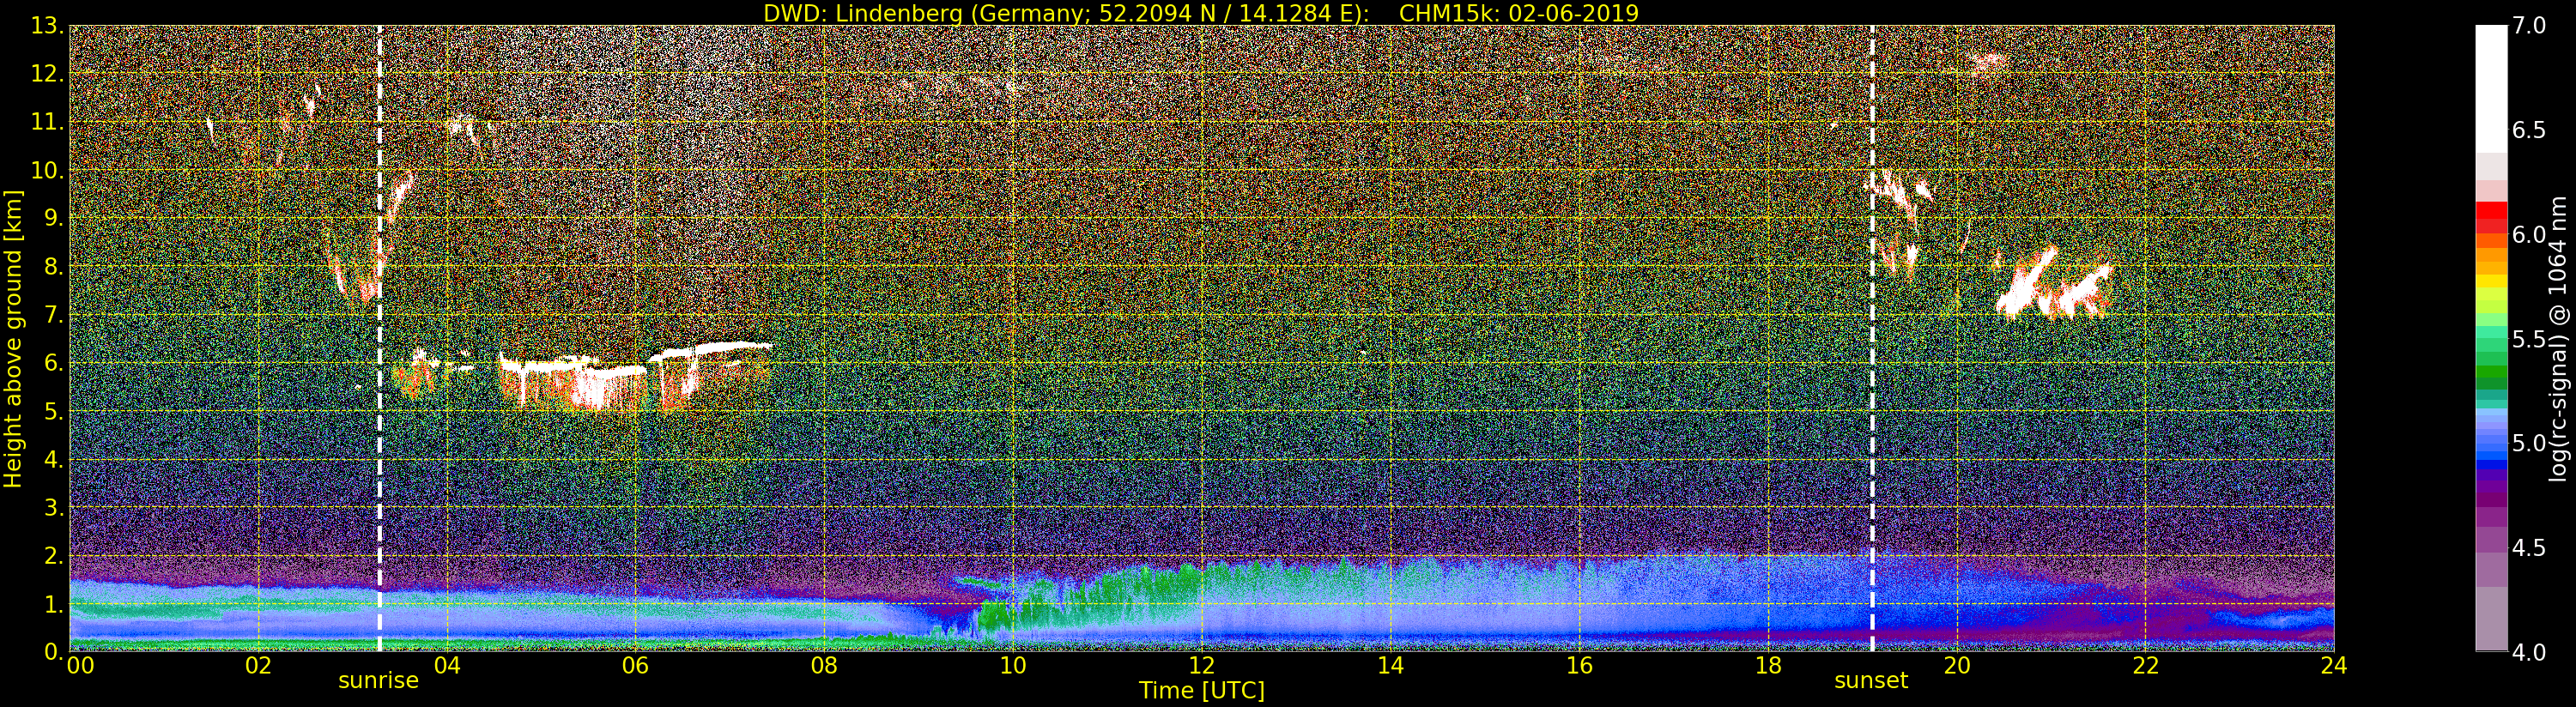2576x707 pixels.
Task: Click the plot title "DWD: Lindenberg (Germany..."
Action: coord(1200,13)
